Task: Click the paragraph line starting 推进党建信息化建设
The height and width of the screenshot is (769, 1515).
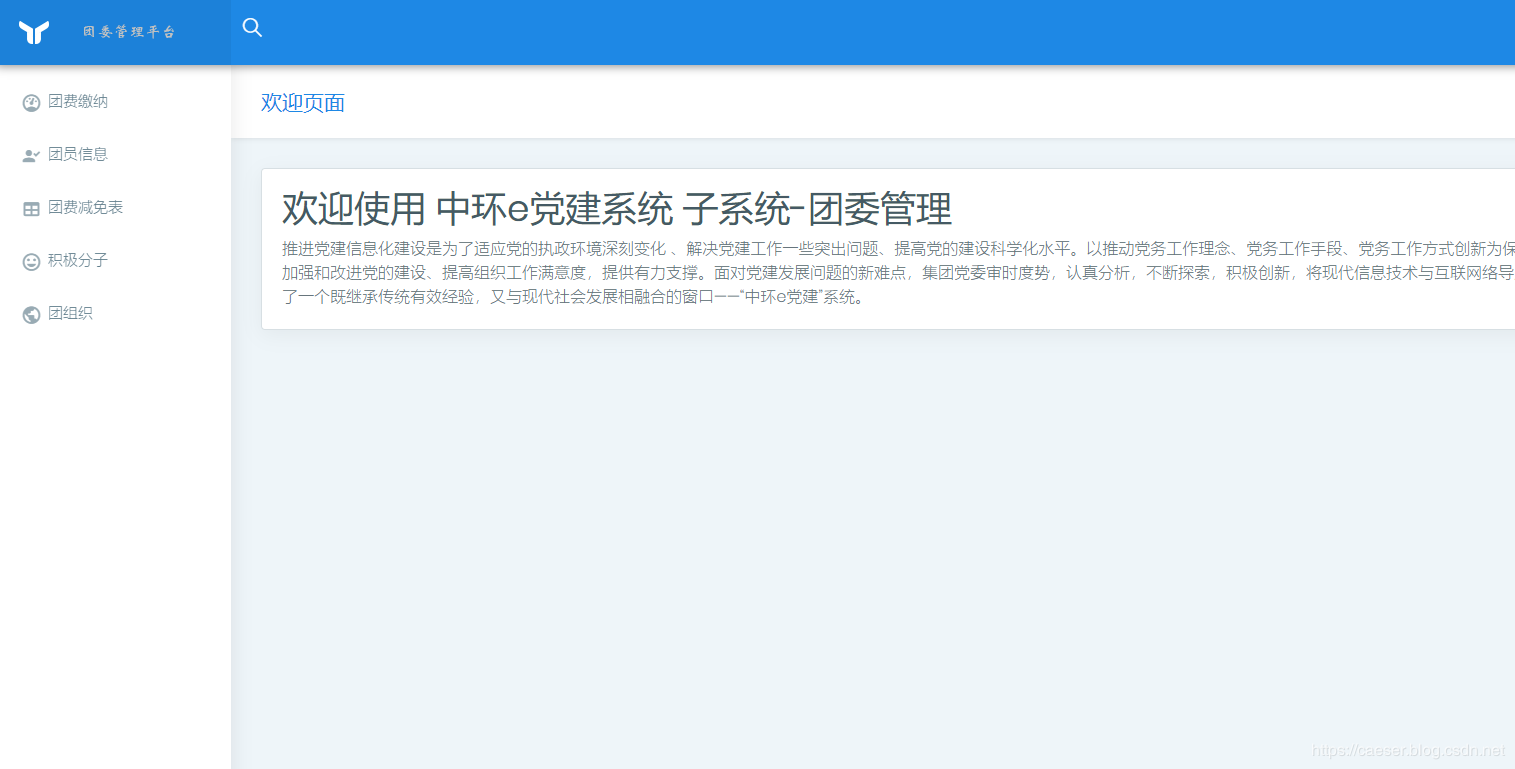Action: [898, 249]
